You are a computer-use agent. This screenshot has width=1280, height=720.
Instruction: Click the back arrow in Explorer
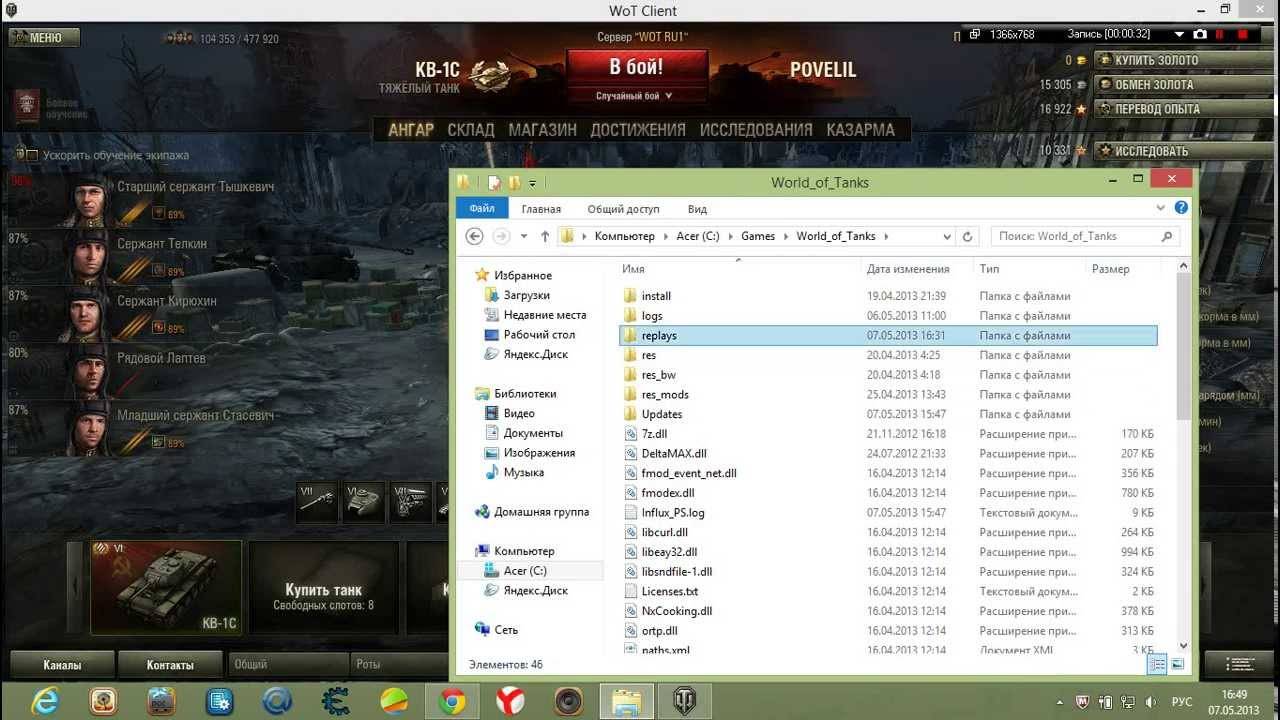pyautogui.click(x=475, y=237)
